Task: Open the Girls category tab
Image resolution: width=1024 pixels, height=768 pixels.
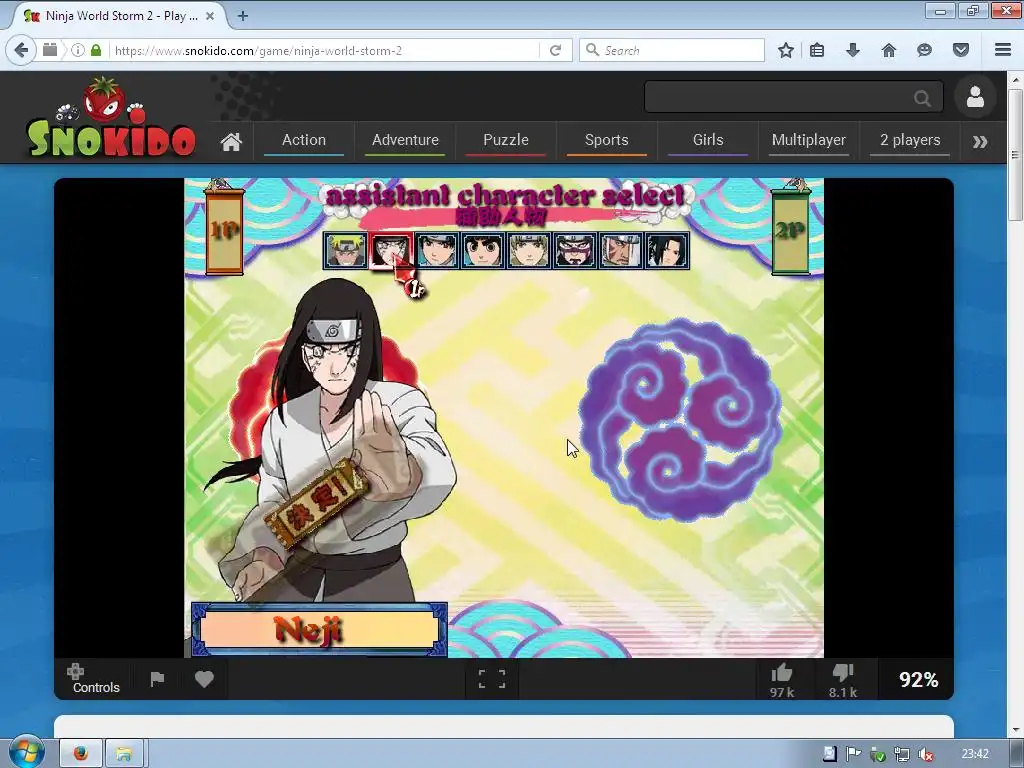Action: (x=708, y=140)
